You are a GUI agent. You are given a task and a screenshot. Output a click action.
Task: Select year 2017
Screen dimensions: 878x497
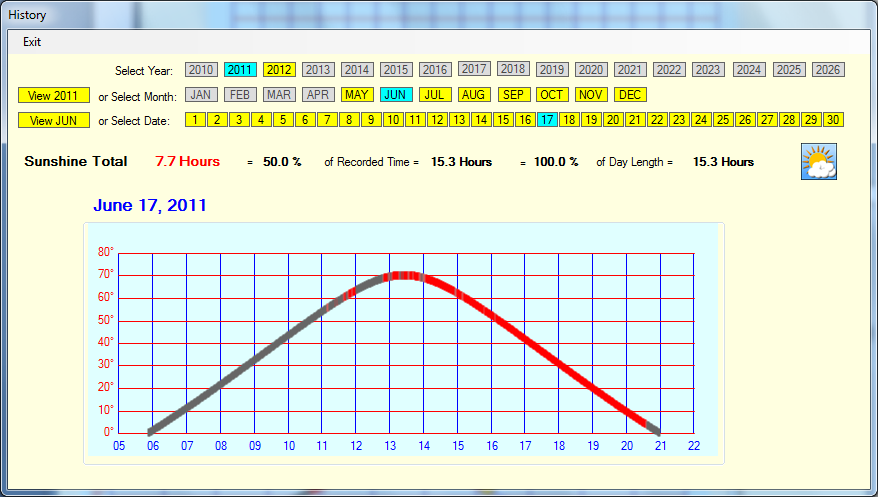tap(474, 68)
